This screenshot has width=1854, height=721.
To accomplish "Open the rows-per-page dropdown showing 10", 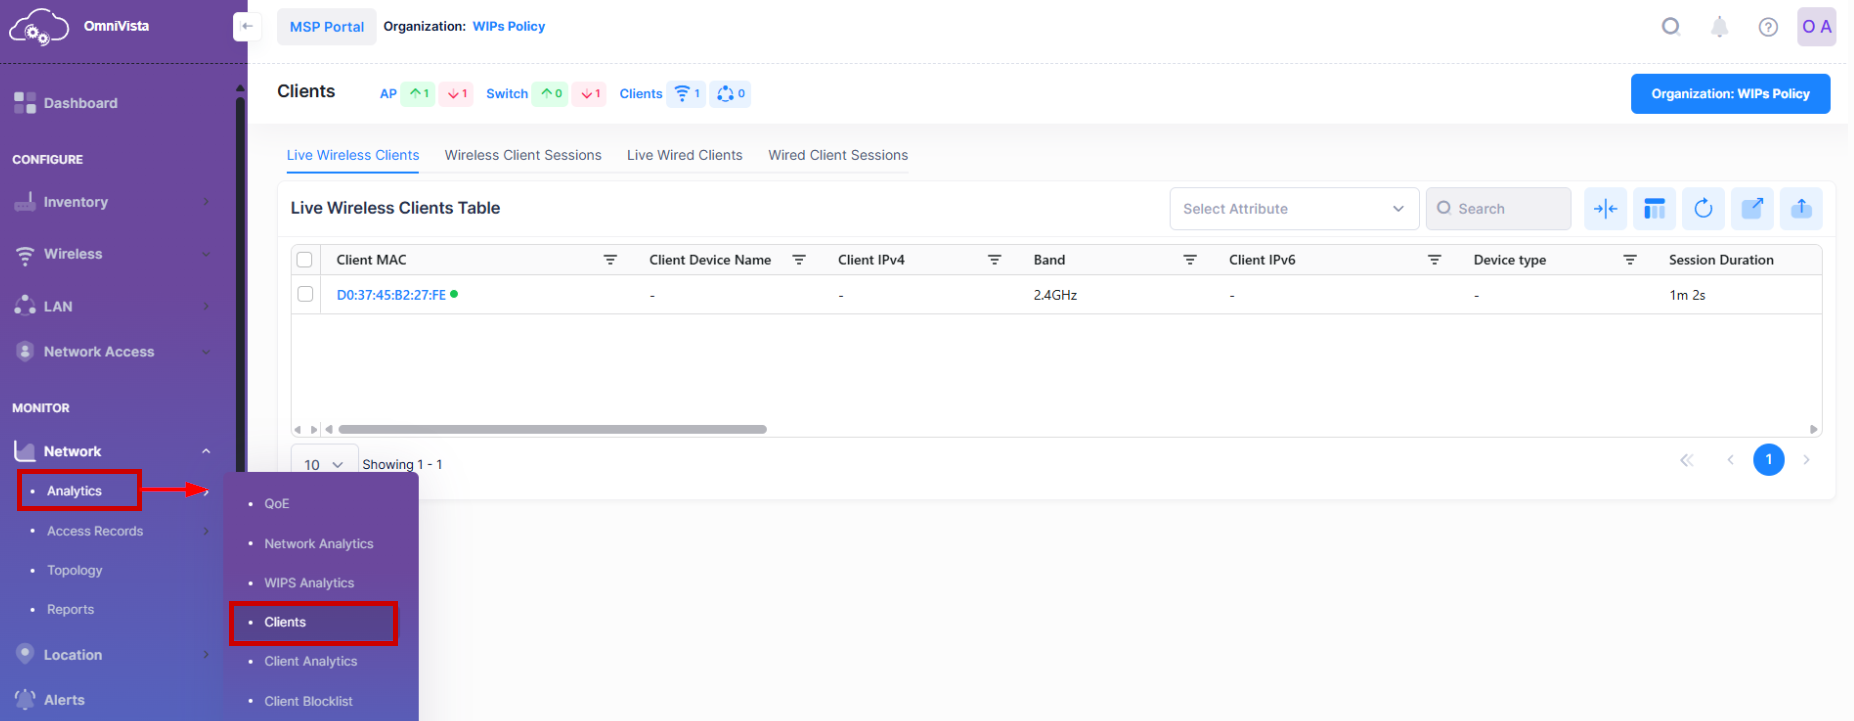I will coord(324,464).
